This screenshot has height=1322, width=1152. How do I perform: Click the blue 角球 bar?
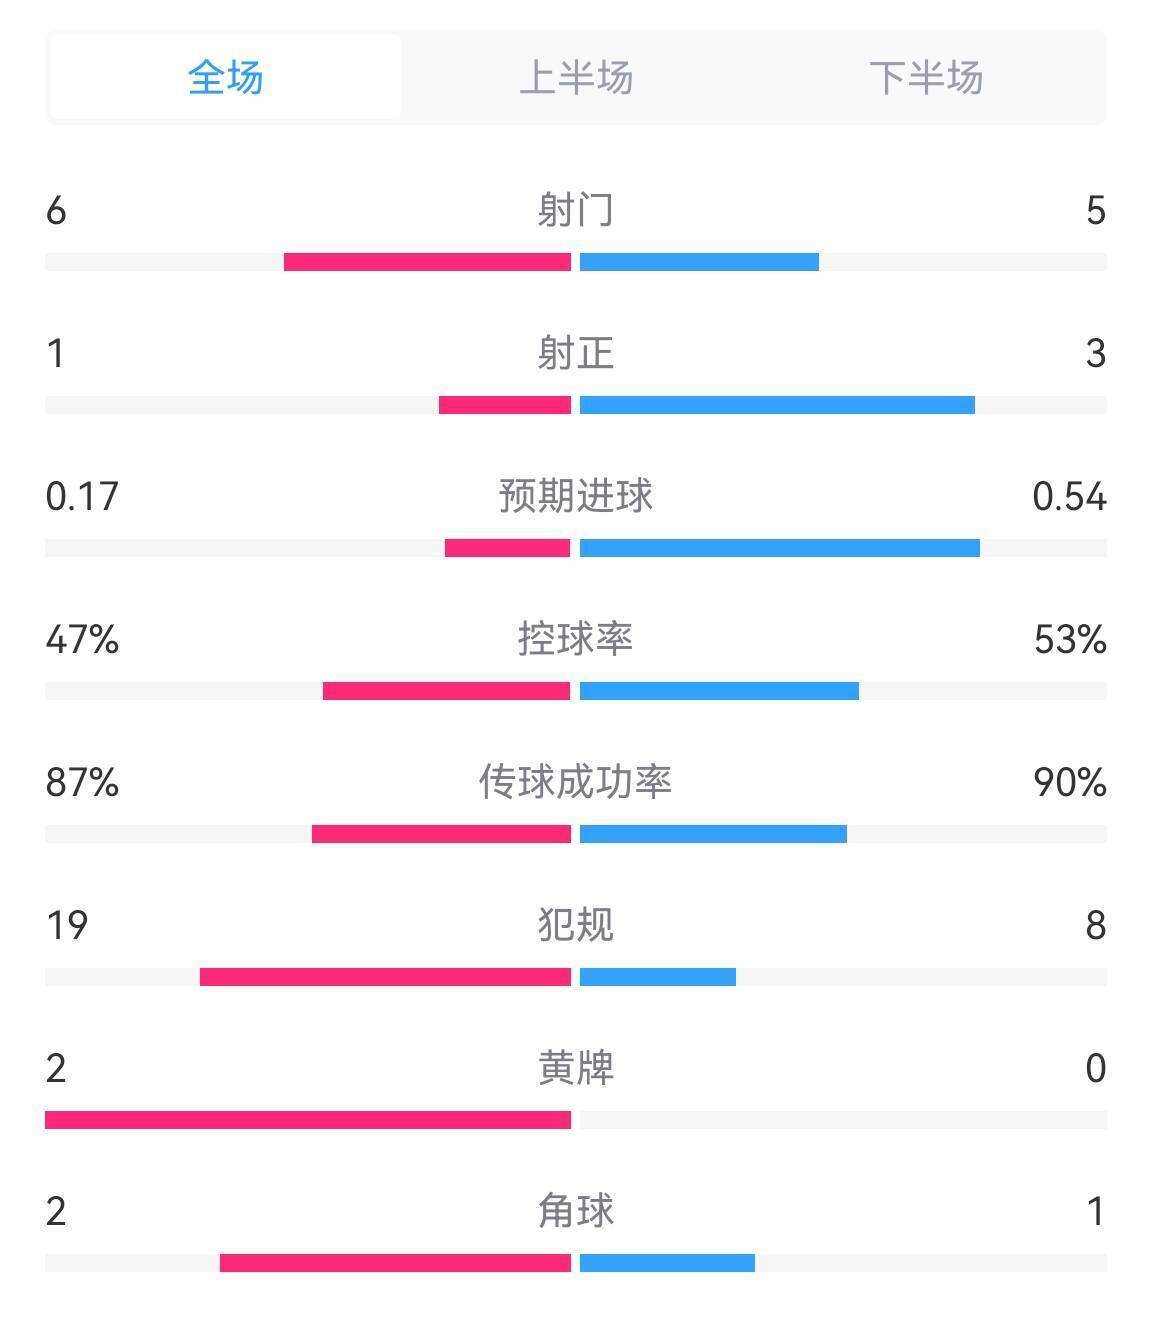click(x=667, y=1263)
